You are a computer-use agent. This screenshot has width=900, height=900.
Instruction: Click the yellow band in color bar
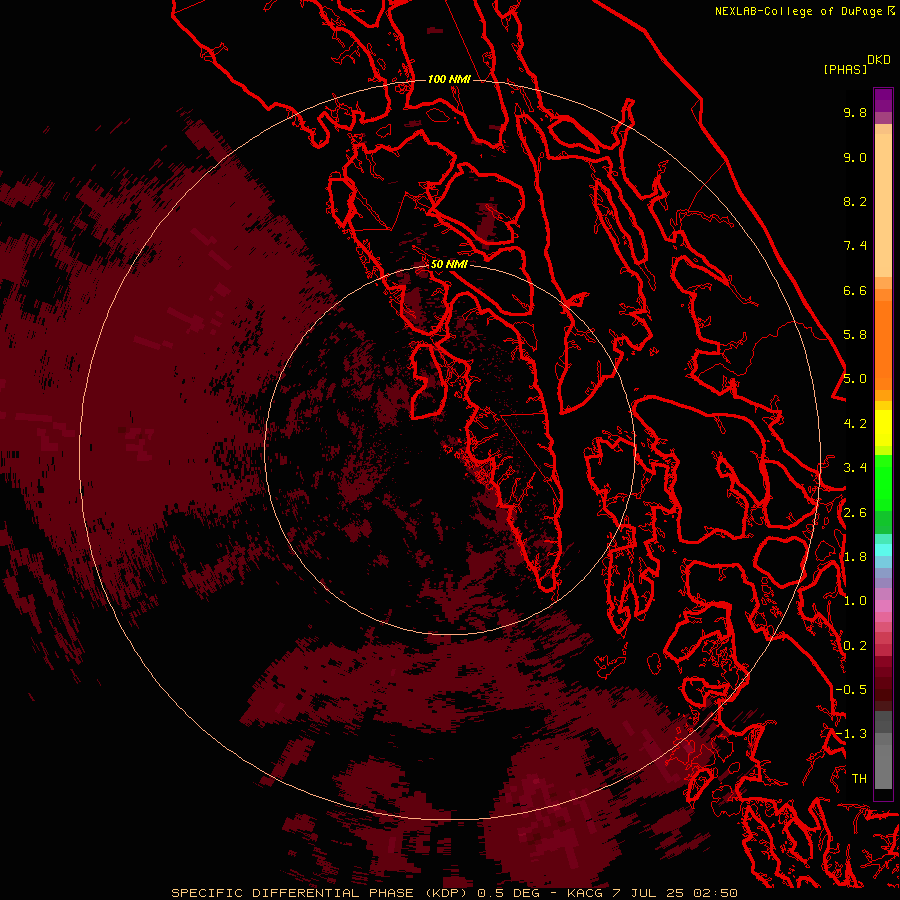[883, 428]
